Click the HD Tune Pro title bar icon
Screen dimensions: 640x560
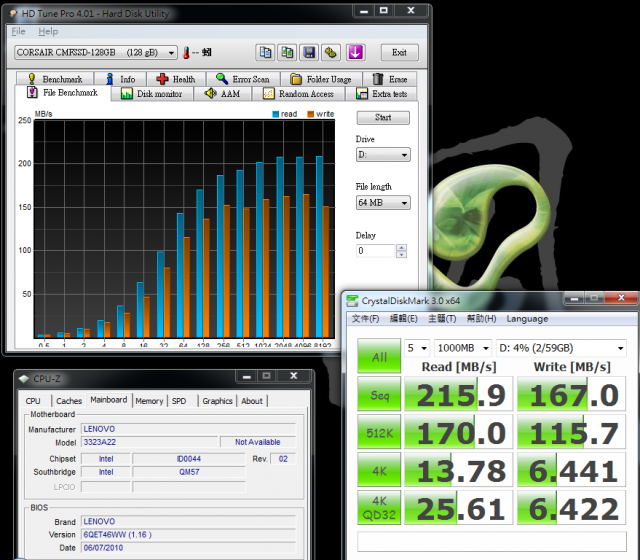pyautogui.click(x=14, y=14)
